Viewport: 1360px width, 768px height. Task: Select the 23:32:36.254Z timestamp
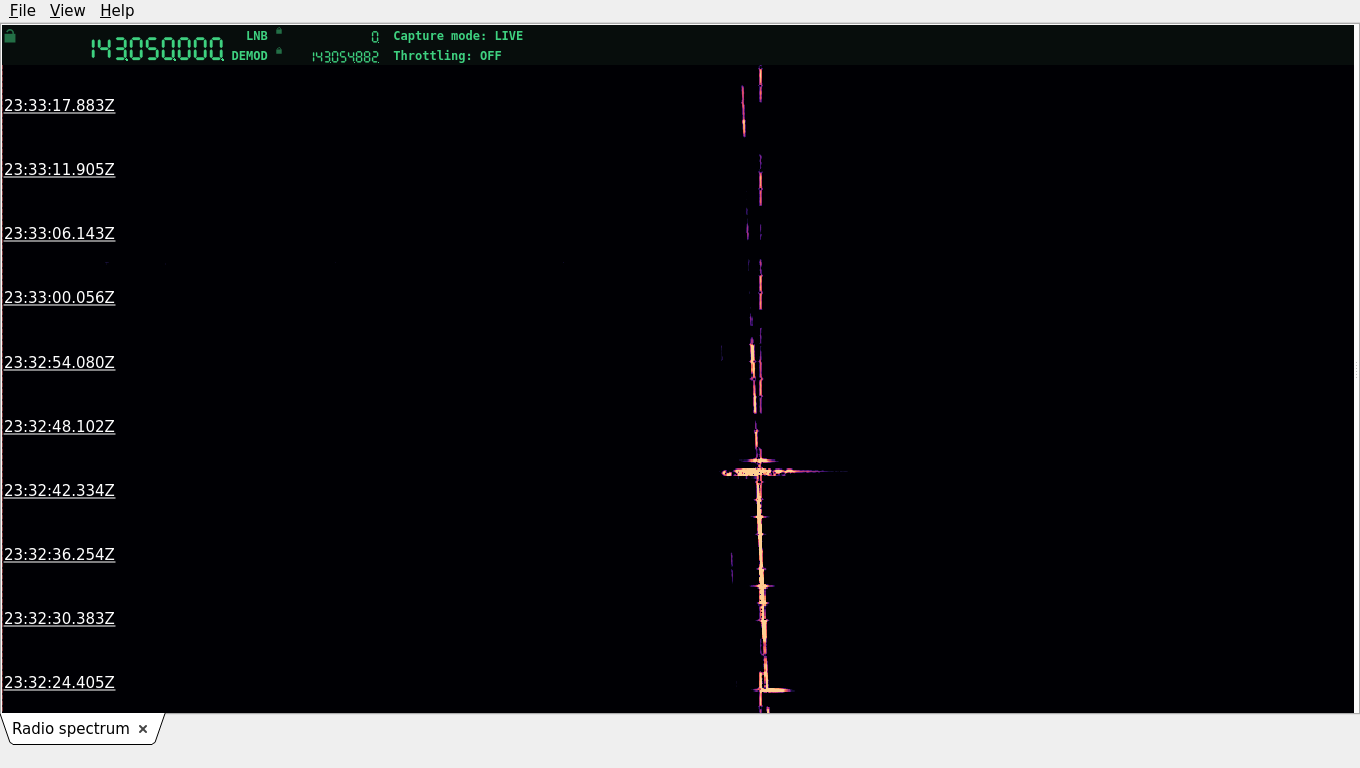click(59, 554)
